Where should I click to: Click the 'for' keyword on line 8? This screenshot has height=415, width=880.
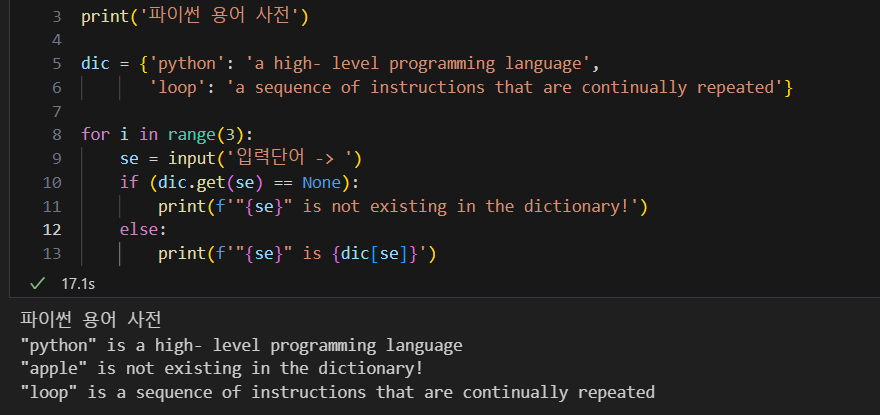[x=95, y=135]
